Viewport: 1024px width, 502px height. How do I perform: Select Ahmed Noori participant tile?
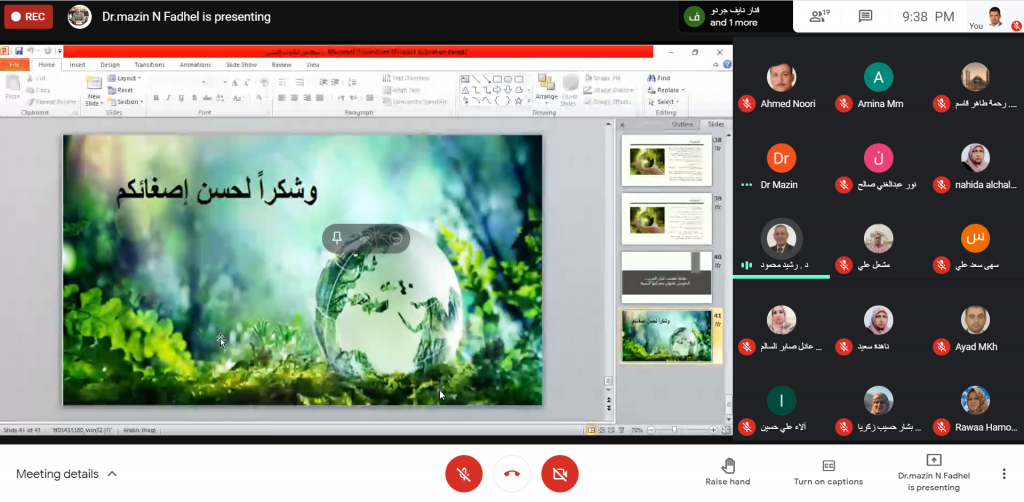(x=782, y=78)
